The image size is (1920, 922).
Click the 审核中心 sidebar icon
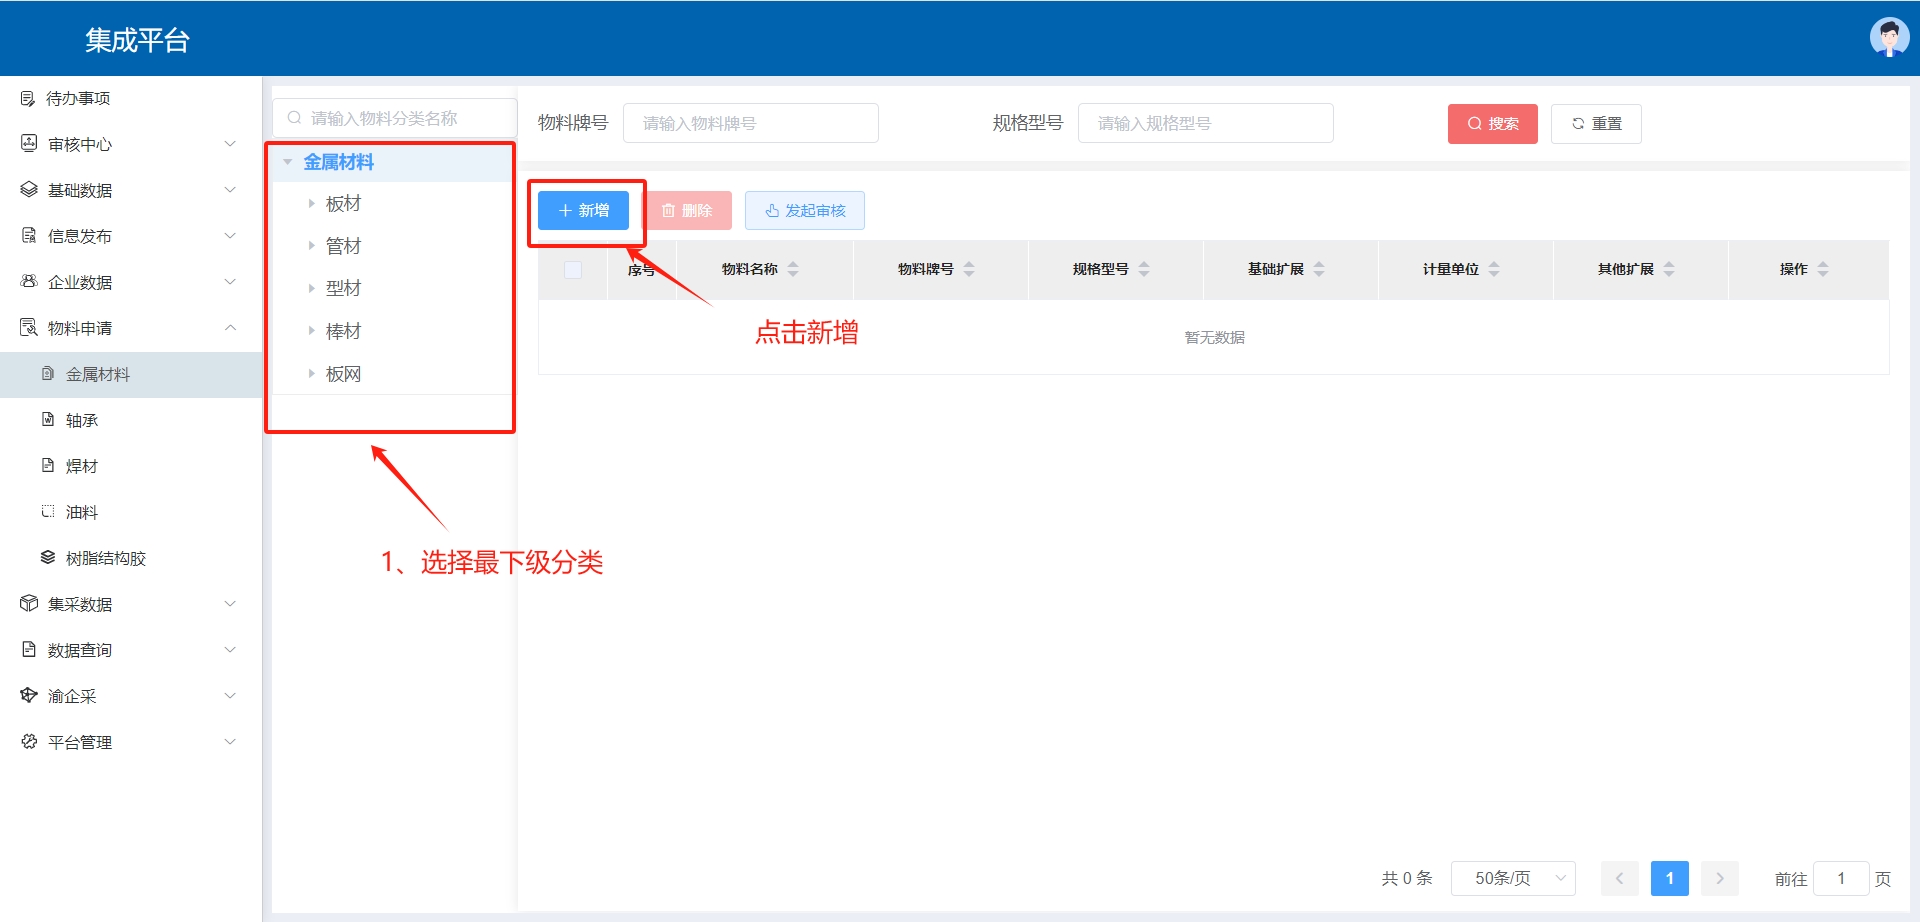(x=29, y=144)
